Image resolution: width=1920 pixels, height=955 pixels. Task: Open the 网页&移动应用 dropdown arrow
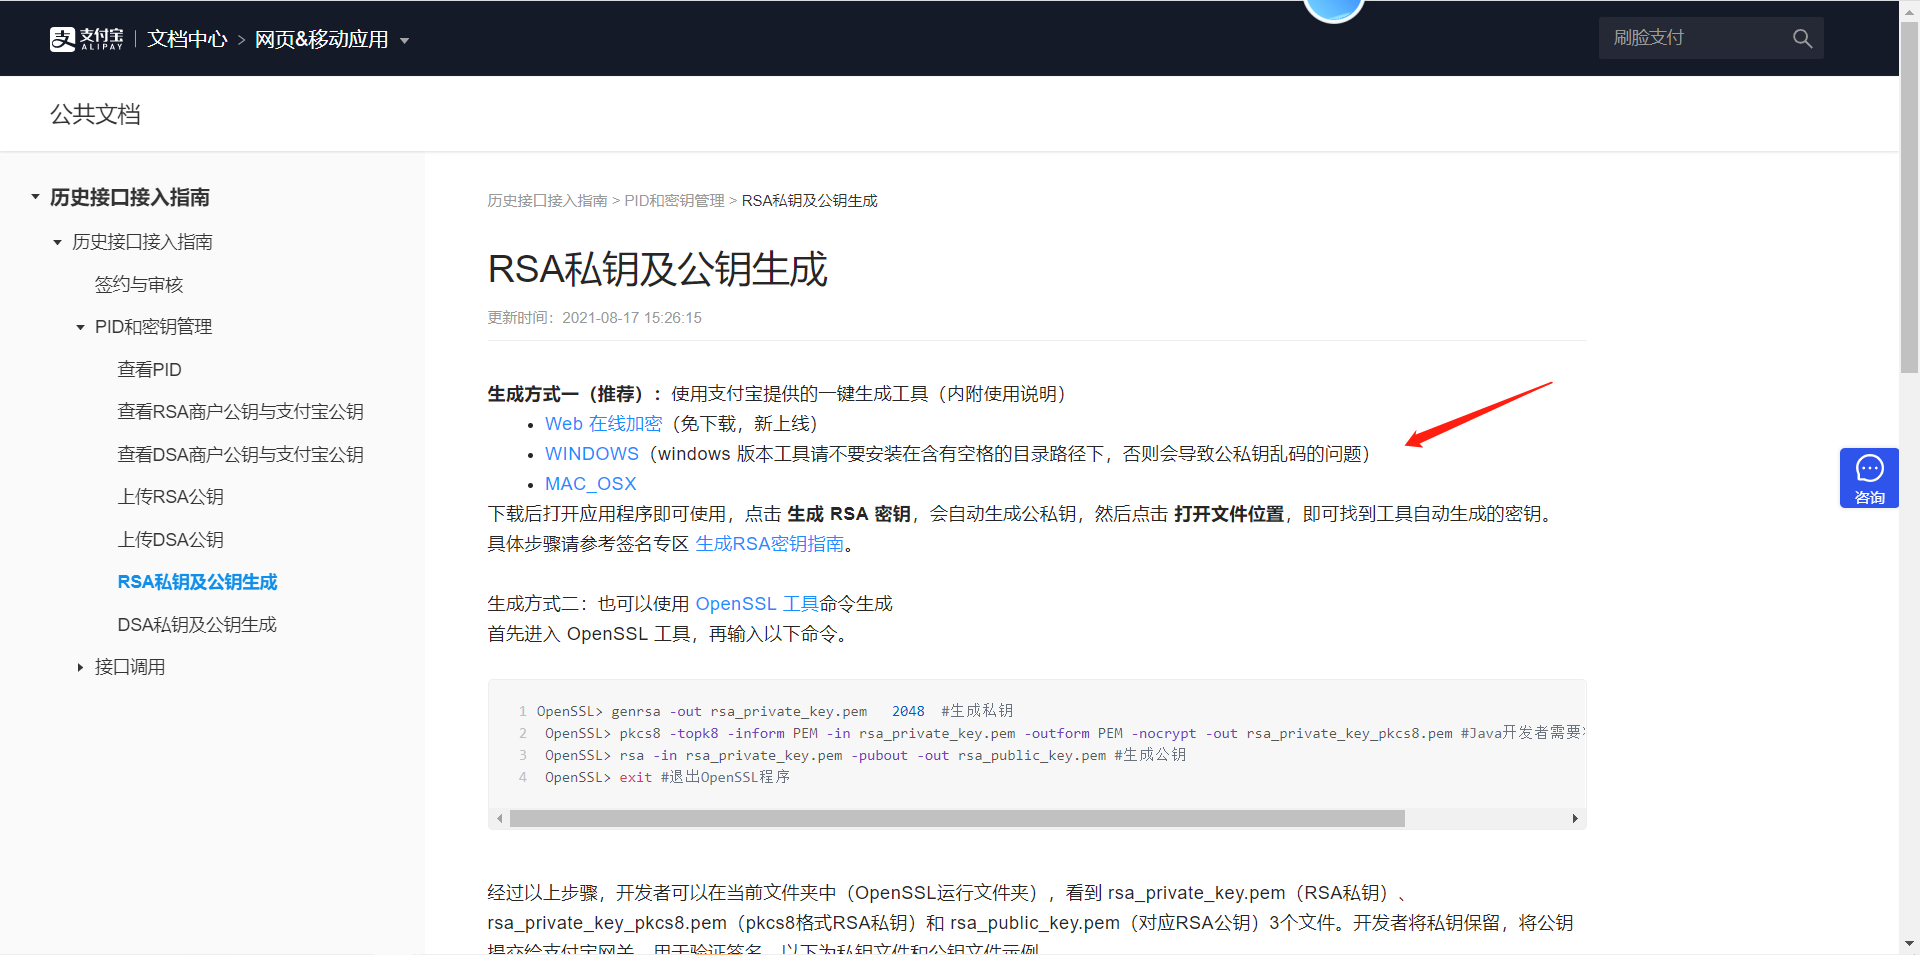point(405,41)
